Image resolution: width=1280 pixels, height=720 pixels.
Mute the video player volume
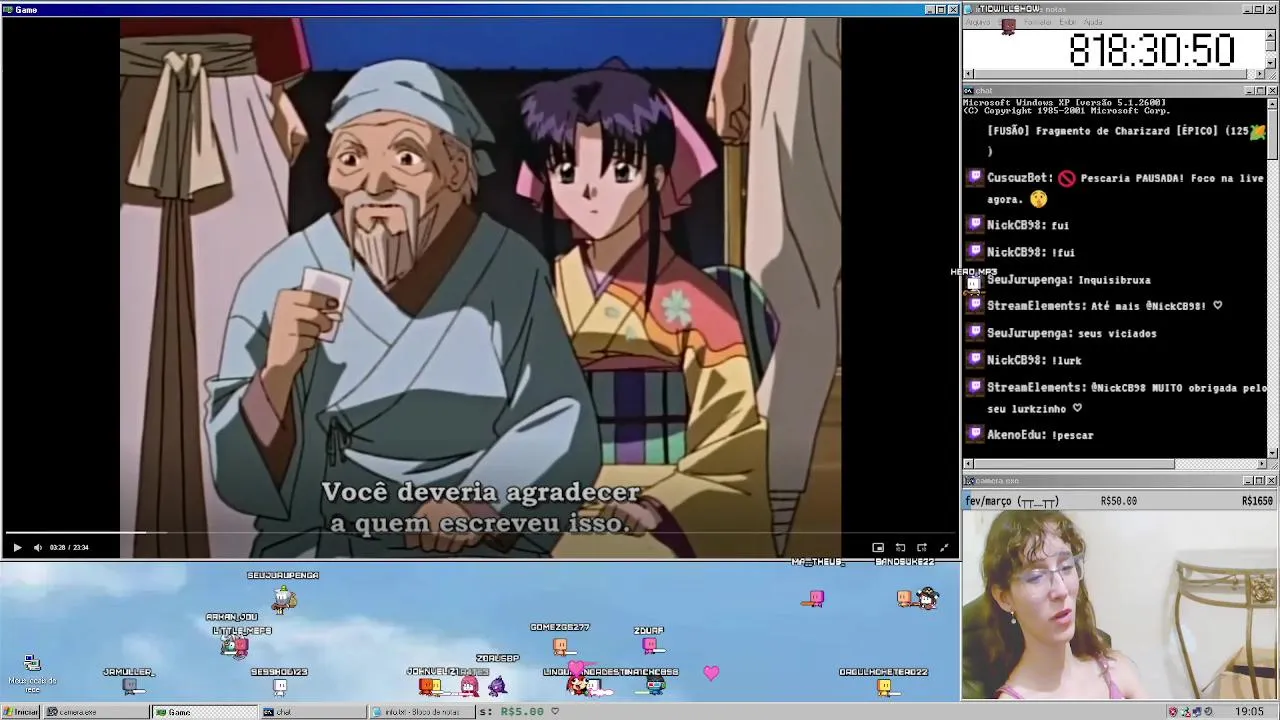[38, 547]
